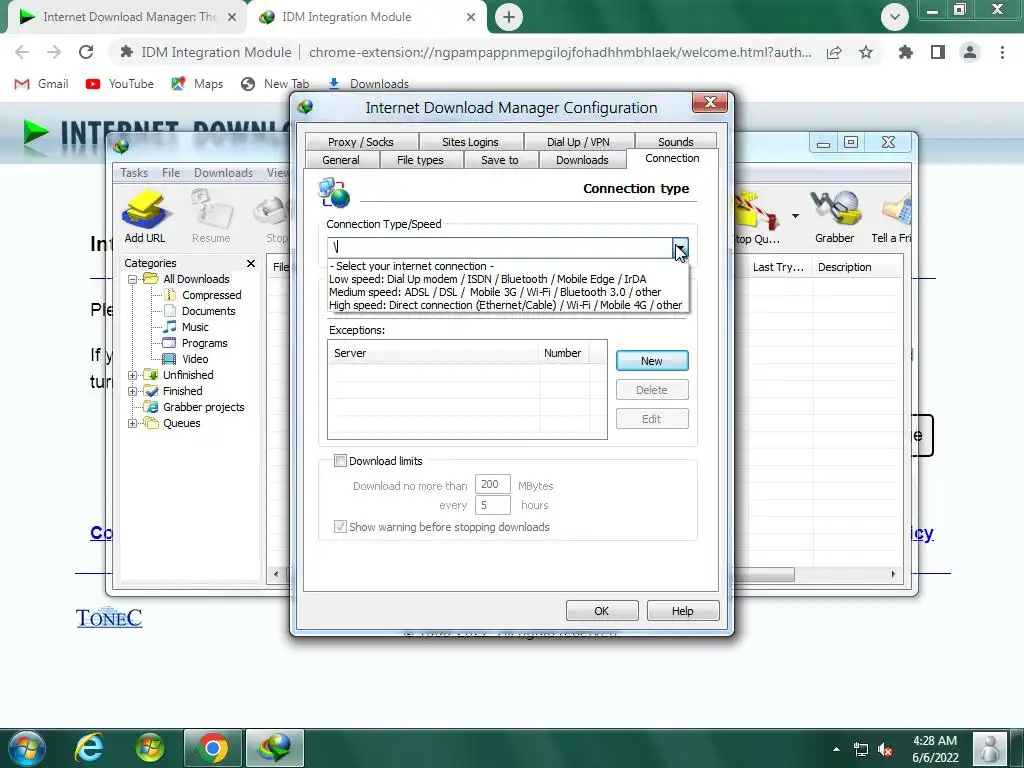1024x768 pixels.
Task: Click the Delete exception button
Action: 652,390
